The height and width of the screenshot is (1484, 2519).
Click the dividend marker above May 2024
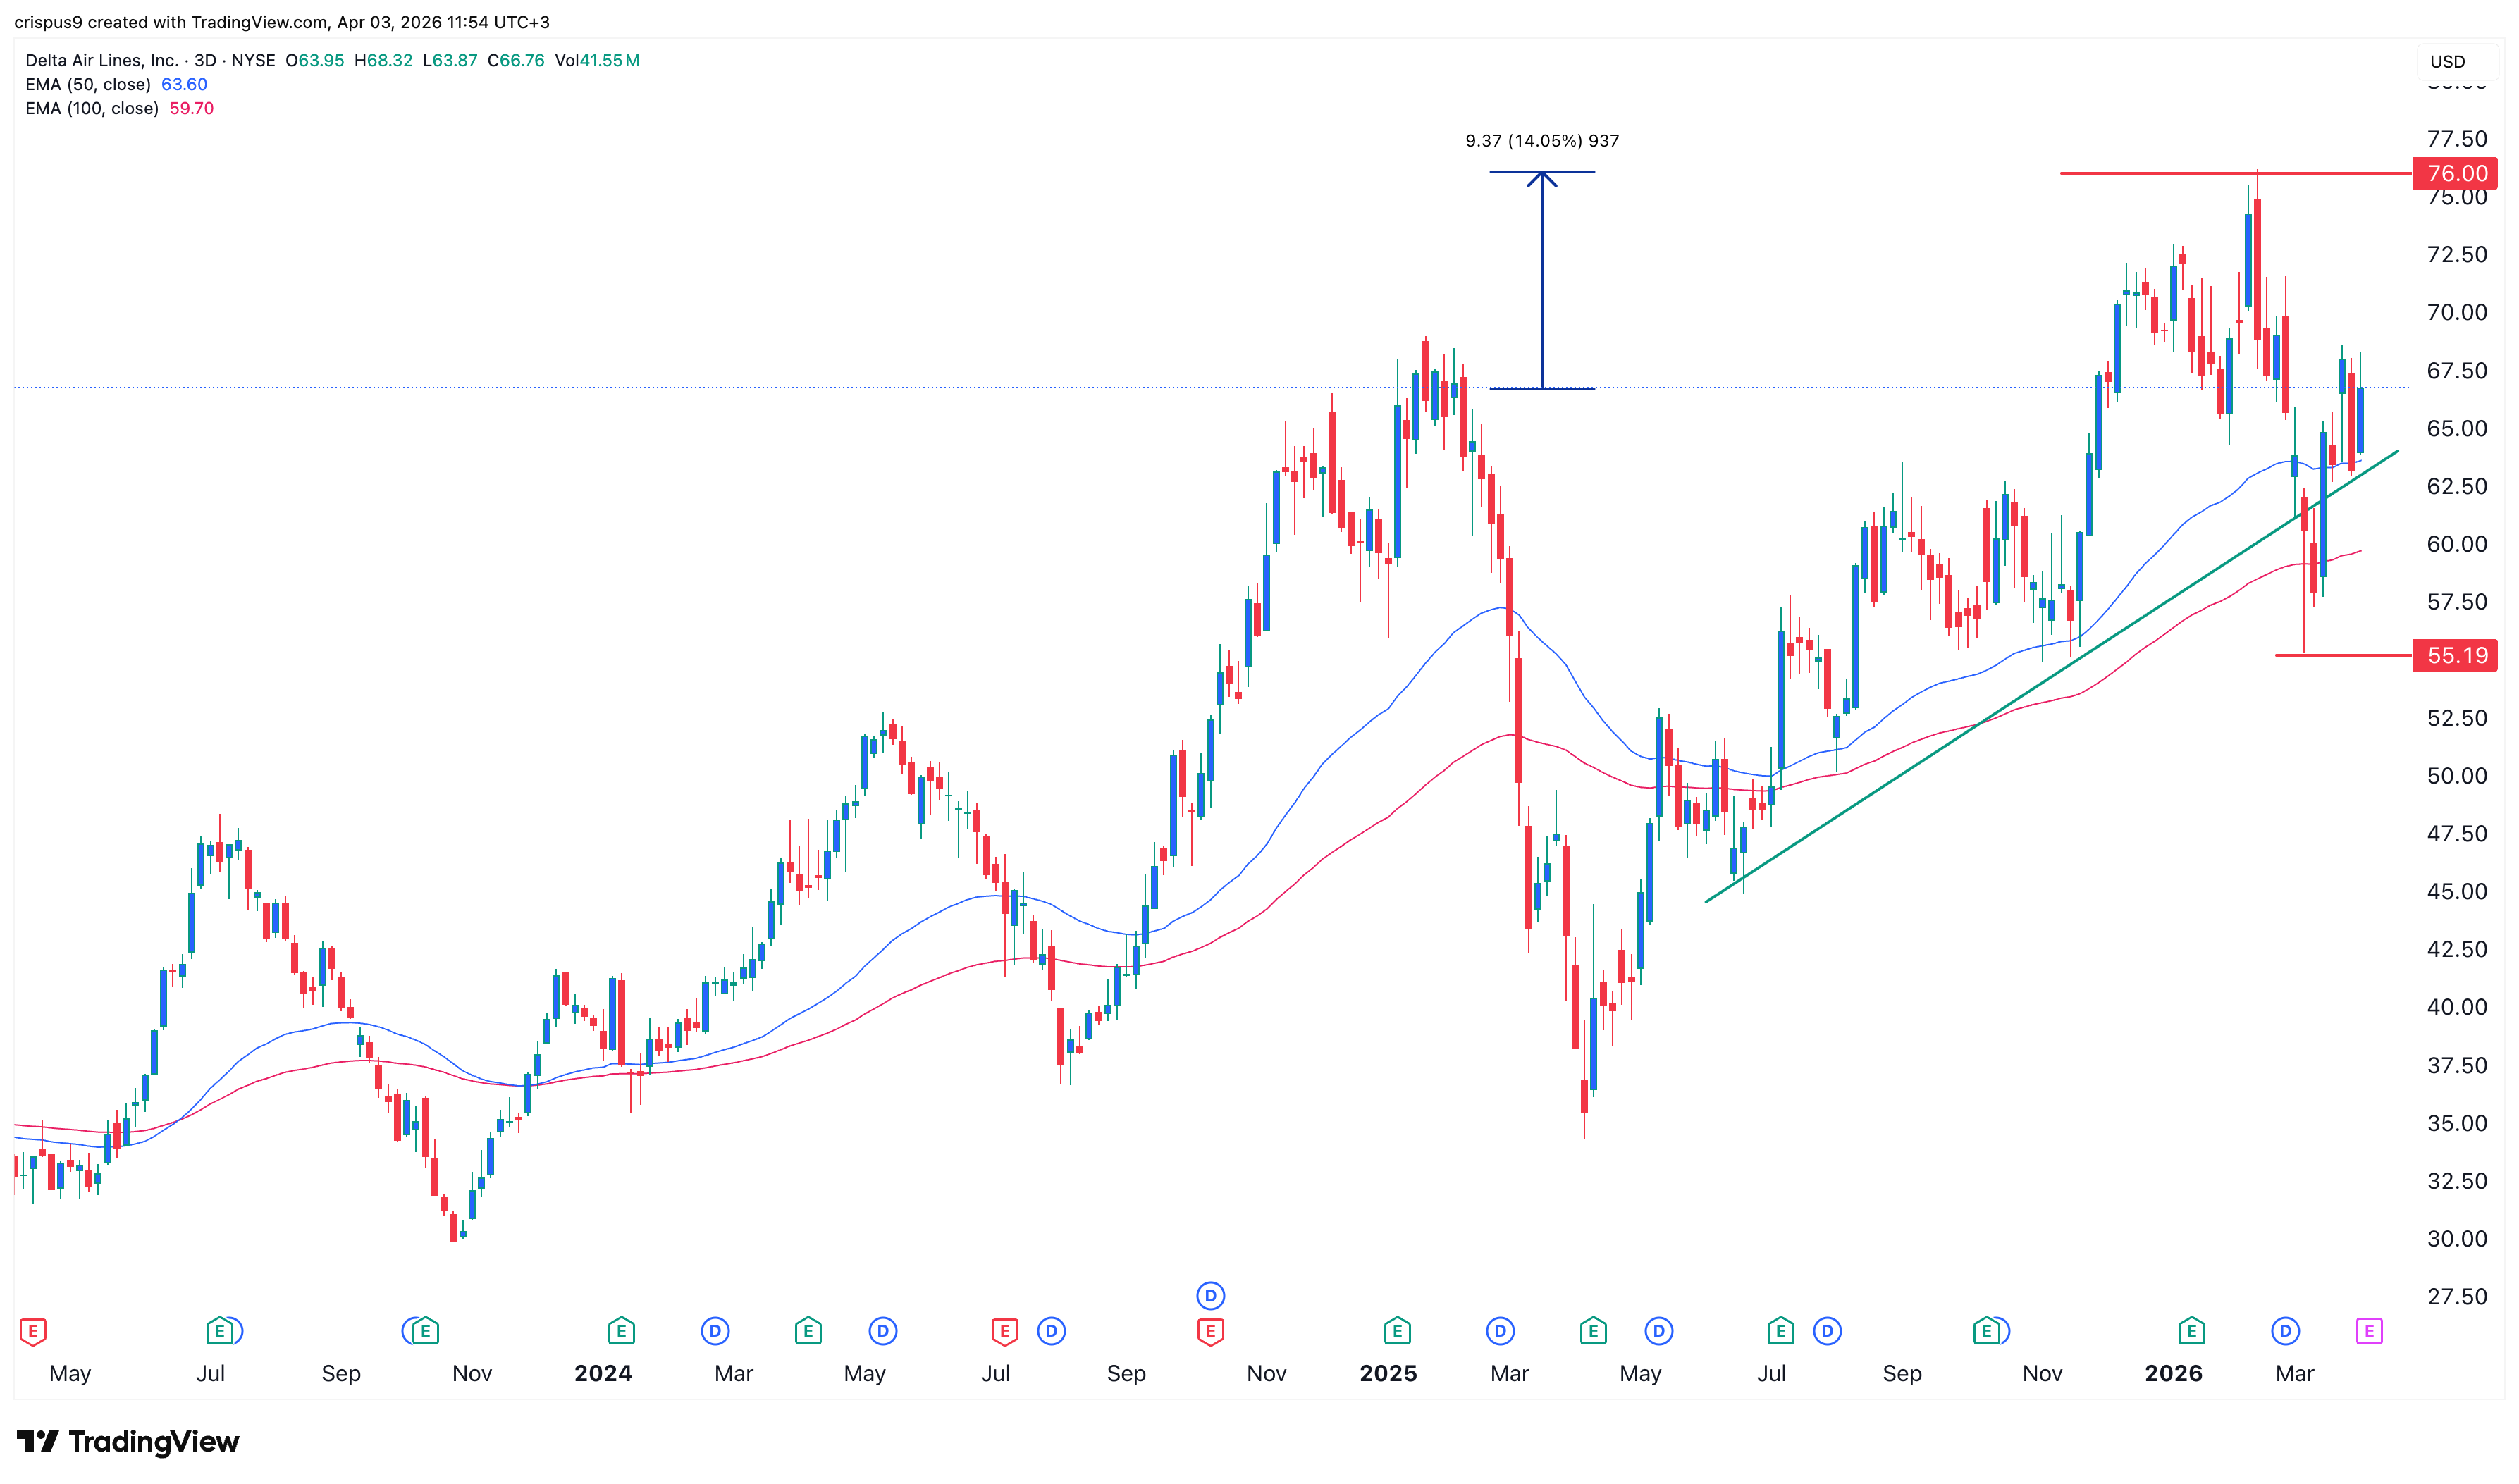coord(882,1331)
